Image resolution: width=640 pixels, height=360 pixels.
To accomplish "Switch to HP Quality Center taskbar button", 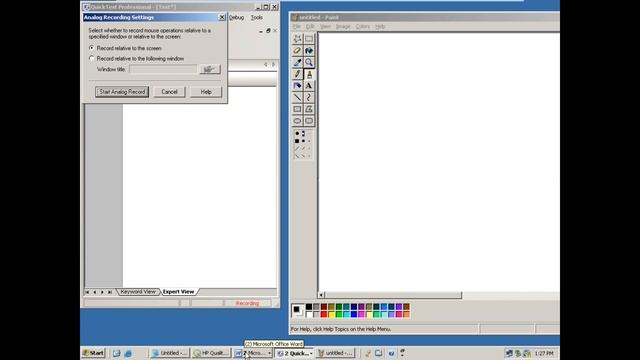I will pos(211,353).
